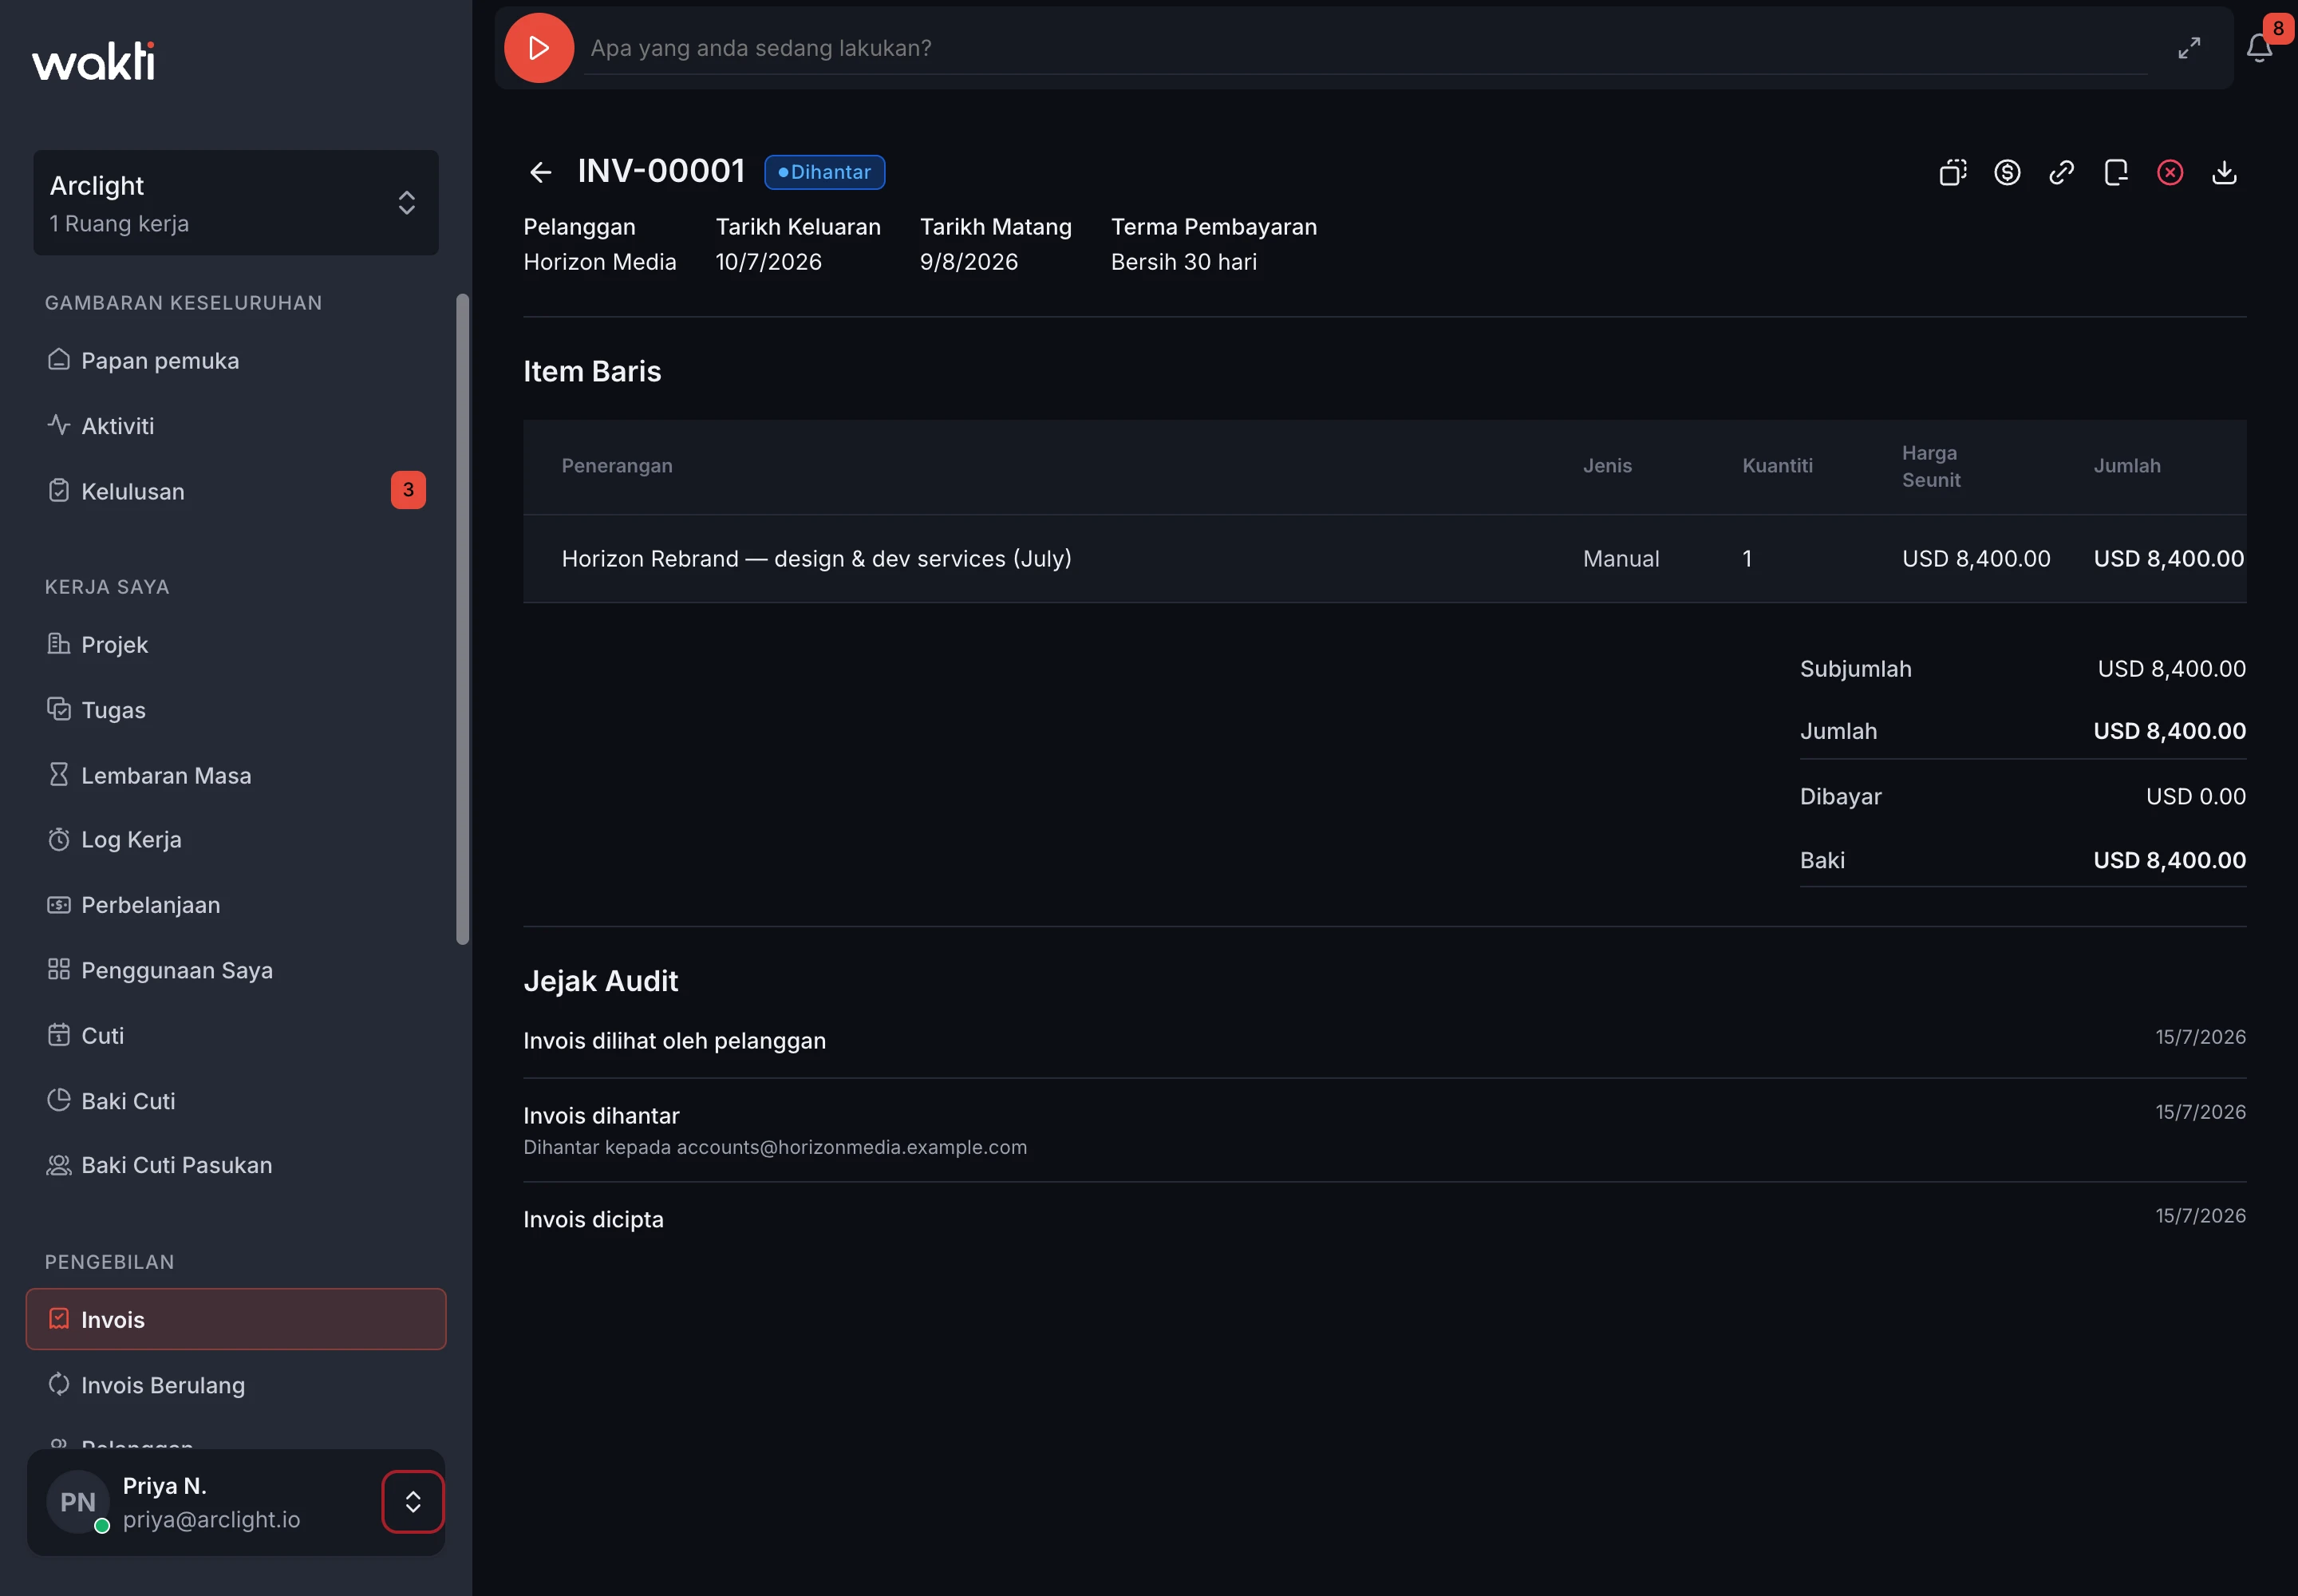Open Lembaran Masa
2298x1596 pixels.
pyautogui.click(x=236, y=775)
